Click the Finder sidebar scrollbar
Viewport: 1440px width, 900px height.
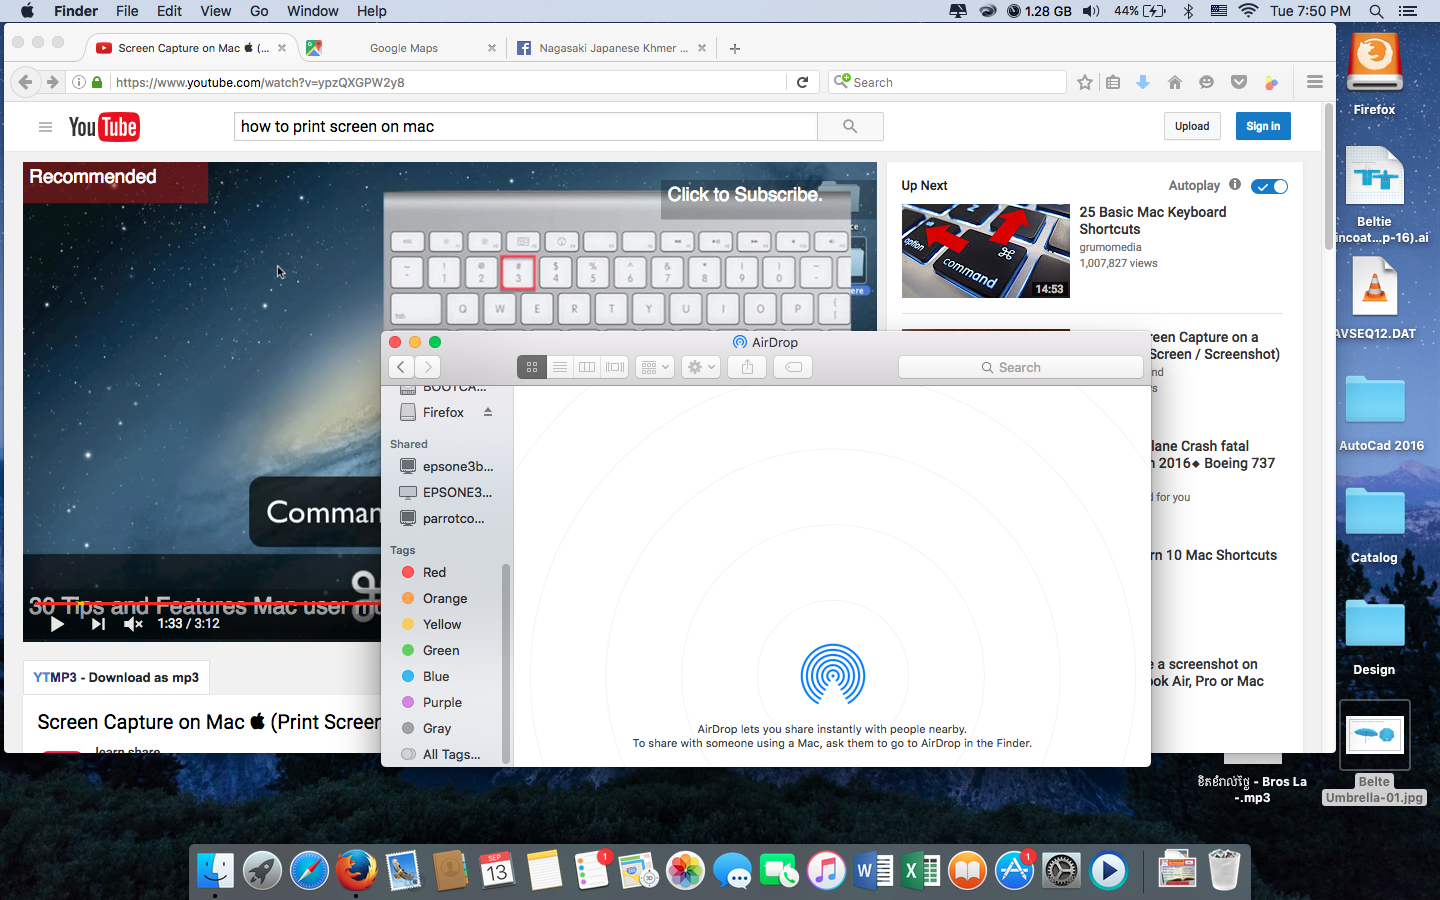tap(506, 664)
